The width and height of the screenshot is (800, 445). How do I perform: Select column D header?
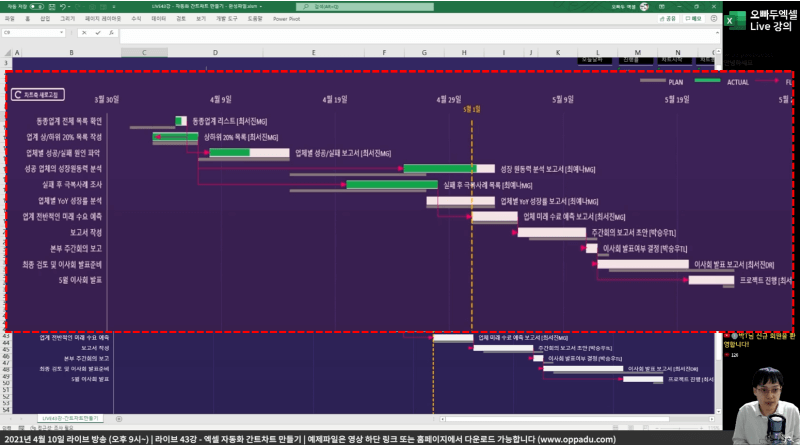click(214, 51)
